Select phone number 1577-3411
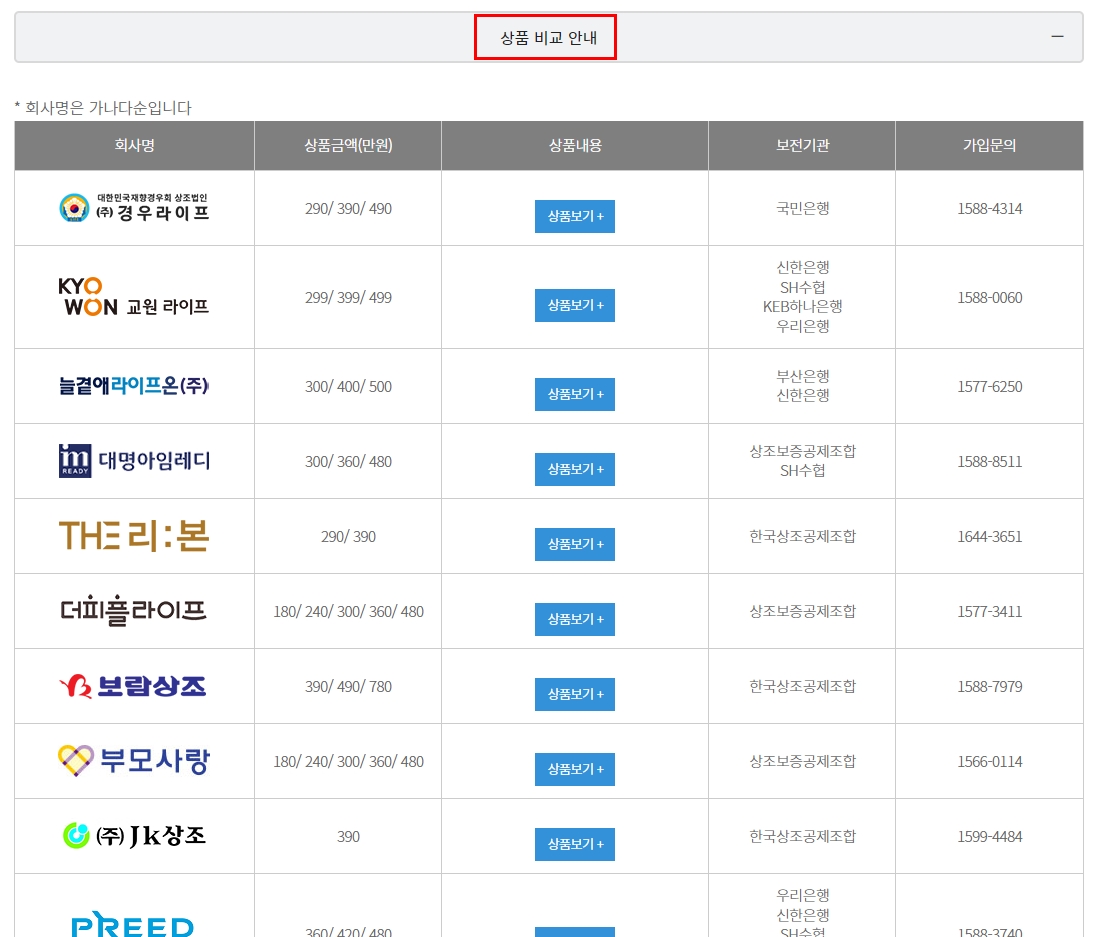Screen dimensions: 1100x937 coord(989,612)
